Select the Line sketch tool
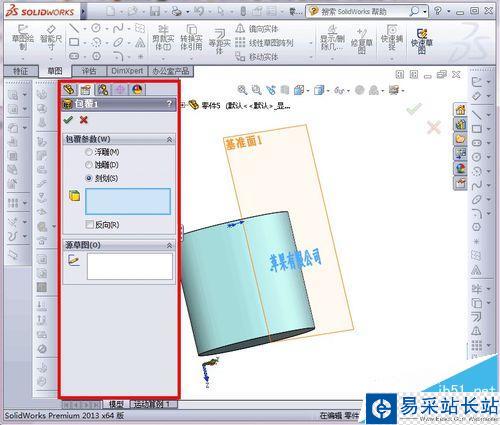Image resolution: width=500 pixels, height=425 pixels. point(73,28)
